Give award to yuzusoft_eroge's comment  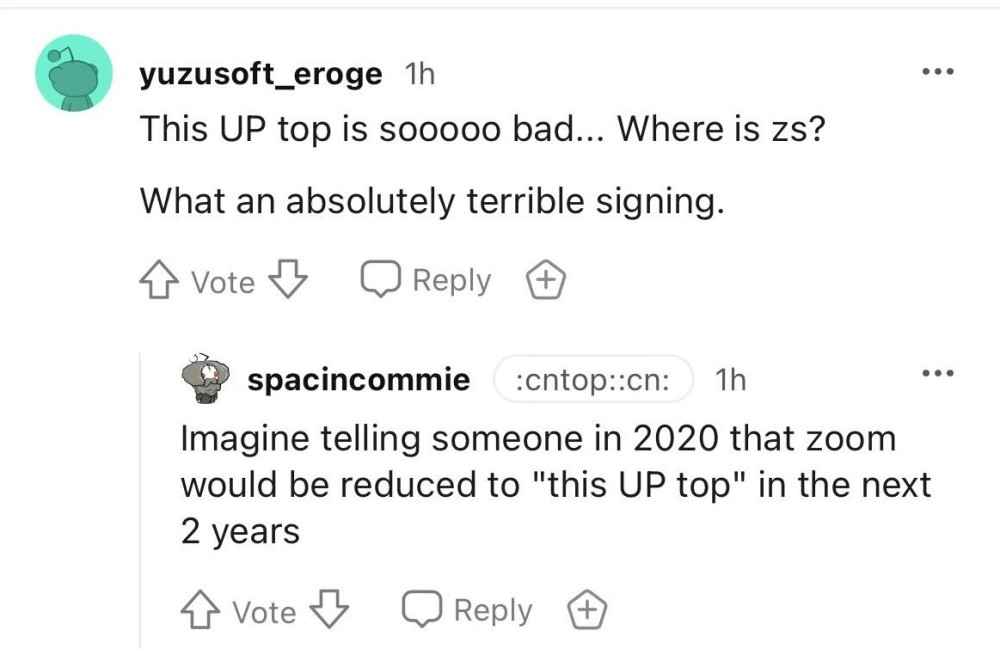point(546,282)
